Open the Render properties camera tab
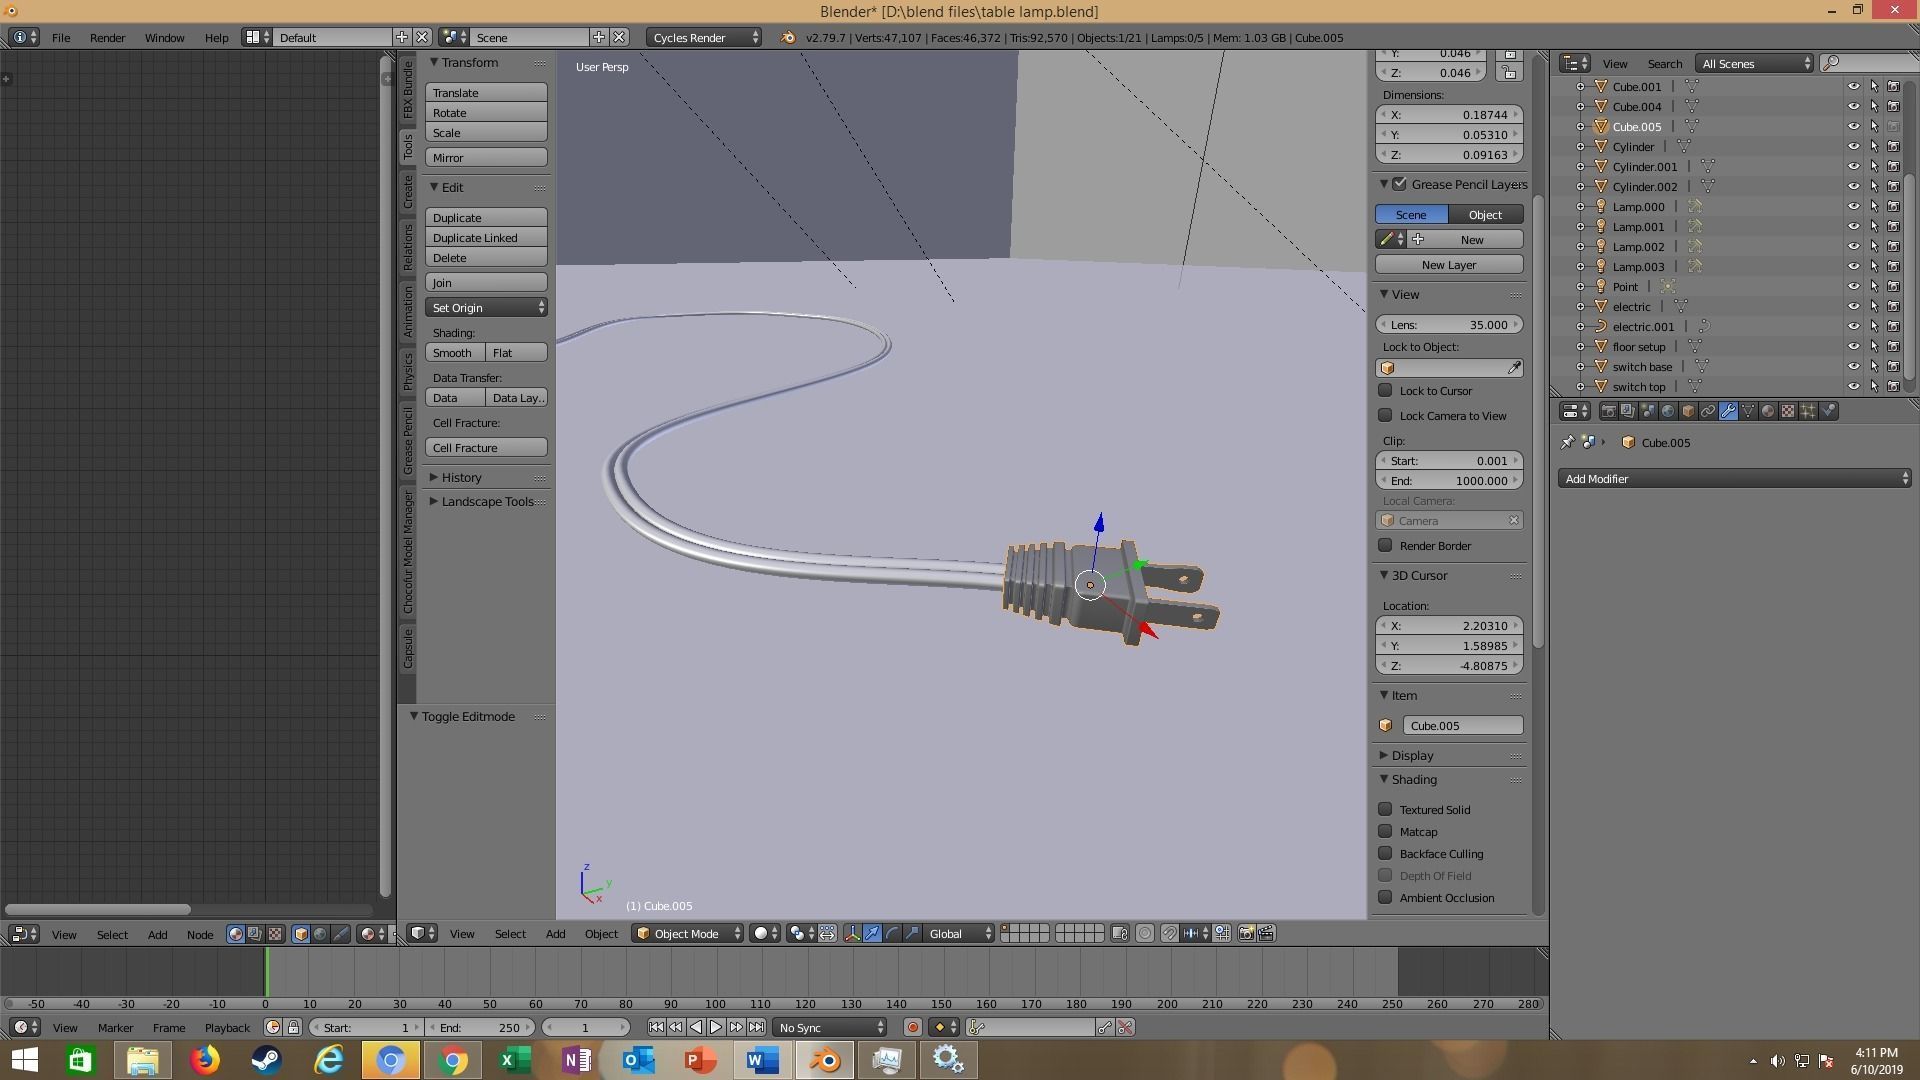This screenshot has width=1920, height=1080. [x=1608, y=411]
